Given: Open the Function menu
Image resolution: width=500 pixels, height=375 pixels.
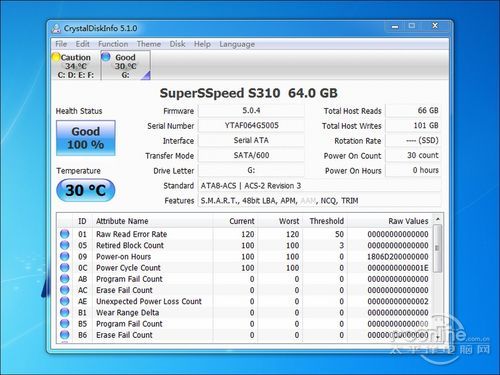Looking at the screenshot, I should tap(113, 44).
